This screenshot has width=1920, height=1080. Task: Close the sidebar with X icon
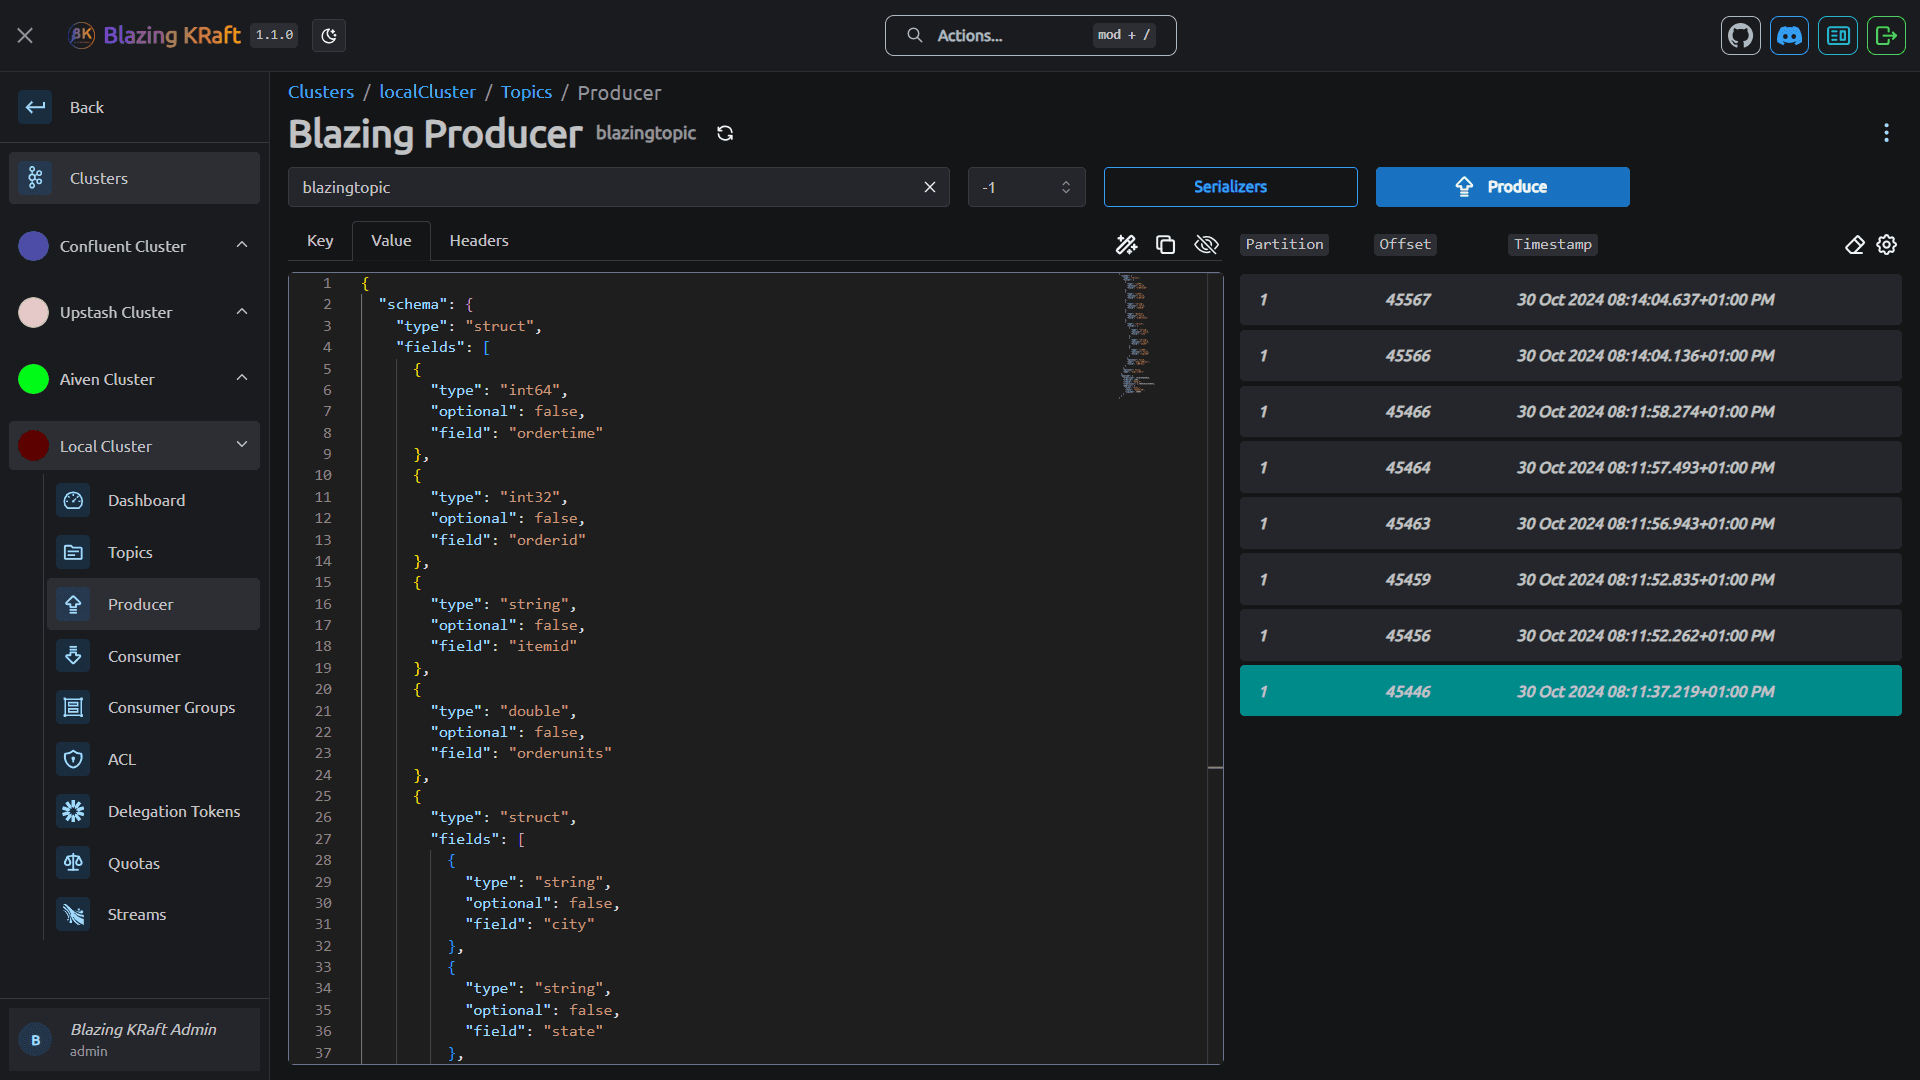pyautogui.click(x=26, y=36)
